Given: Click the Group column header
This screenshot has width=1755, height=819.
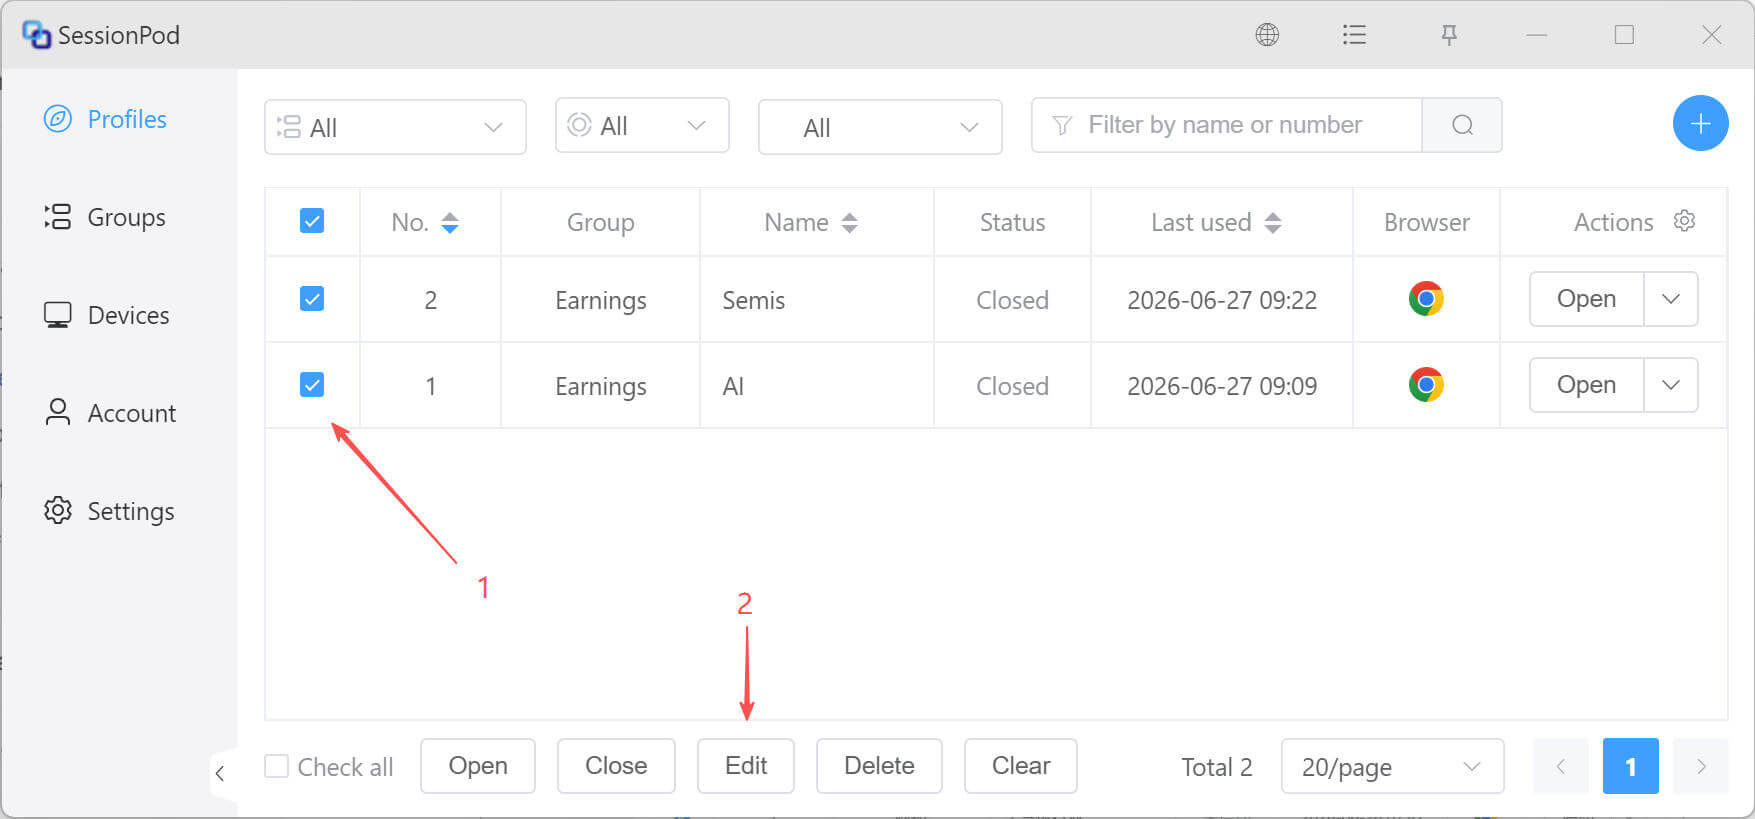Looking at the screenshot, I should [x=600, y=222].
